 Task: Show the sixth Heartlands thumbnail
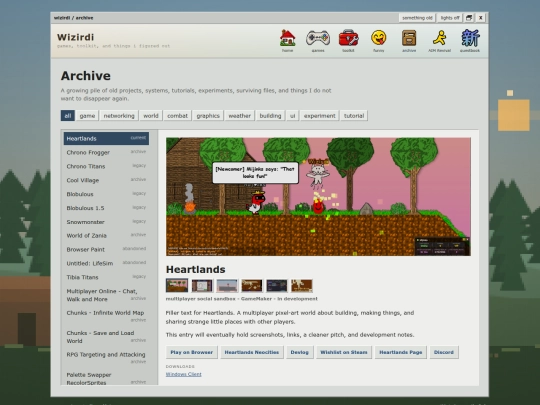(302, 285)
